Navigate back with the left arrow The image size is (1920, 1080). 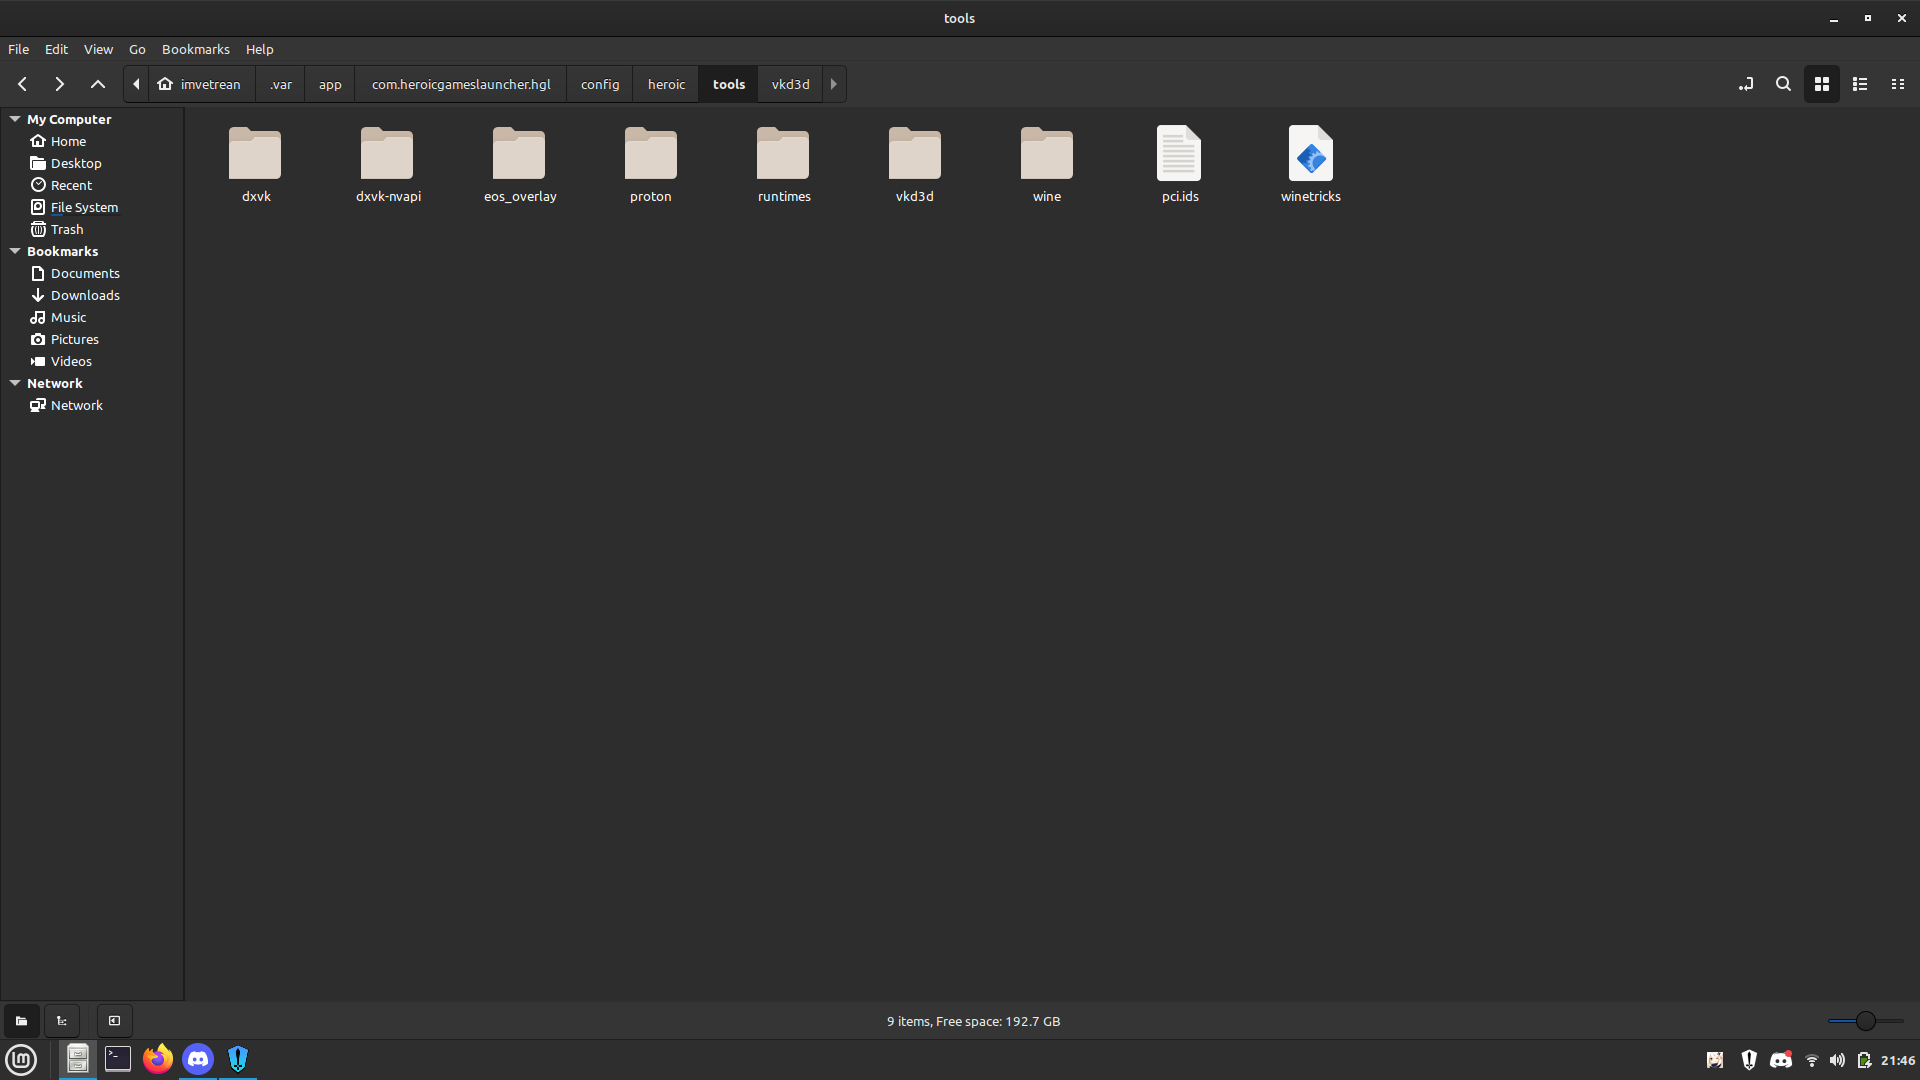[22, 84]
